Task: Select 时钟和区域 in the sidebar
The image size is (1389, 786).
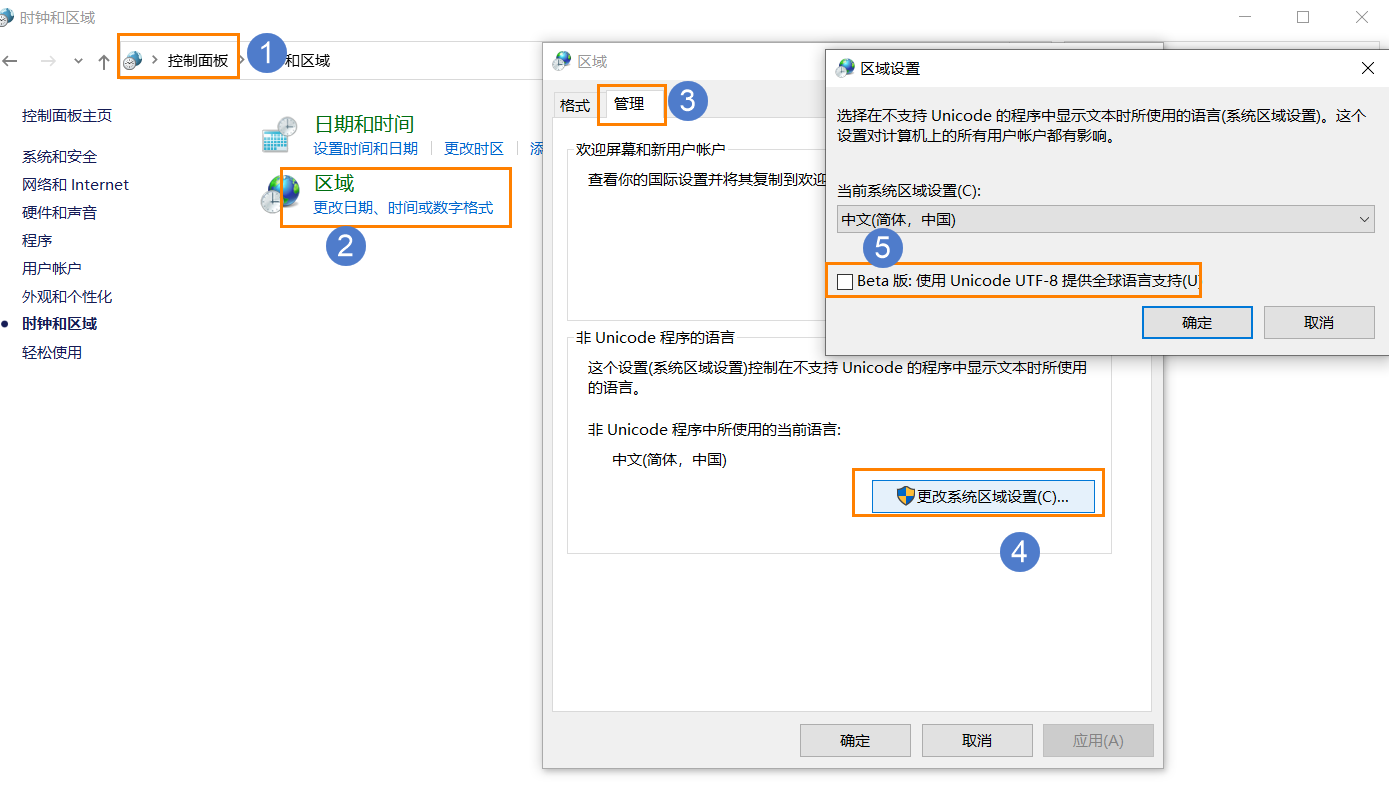Action: coord(59,324)
